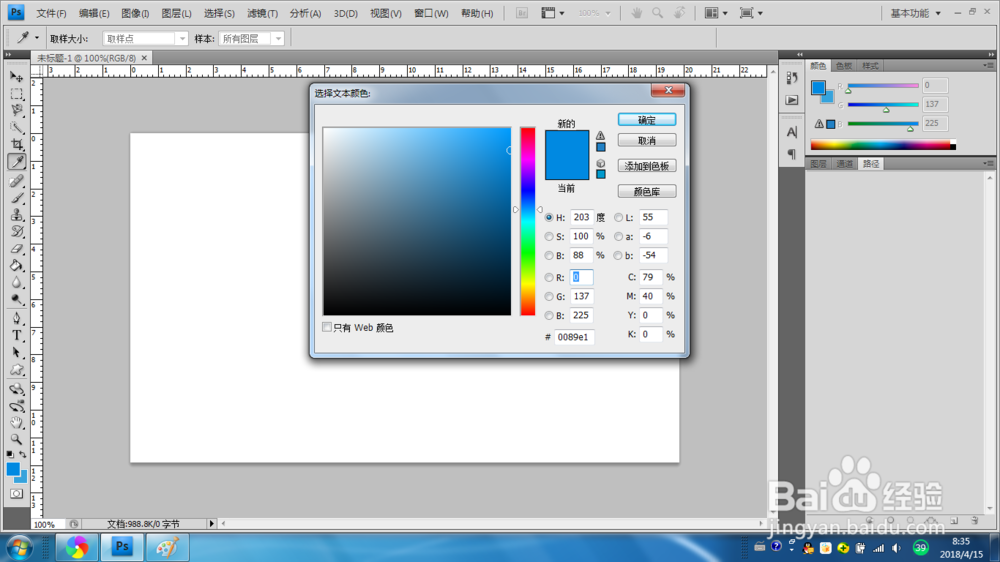Select the Path Selection tool
This screenshot has width=1000, height=562.
tap(17, 352)
